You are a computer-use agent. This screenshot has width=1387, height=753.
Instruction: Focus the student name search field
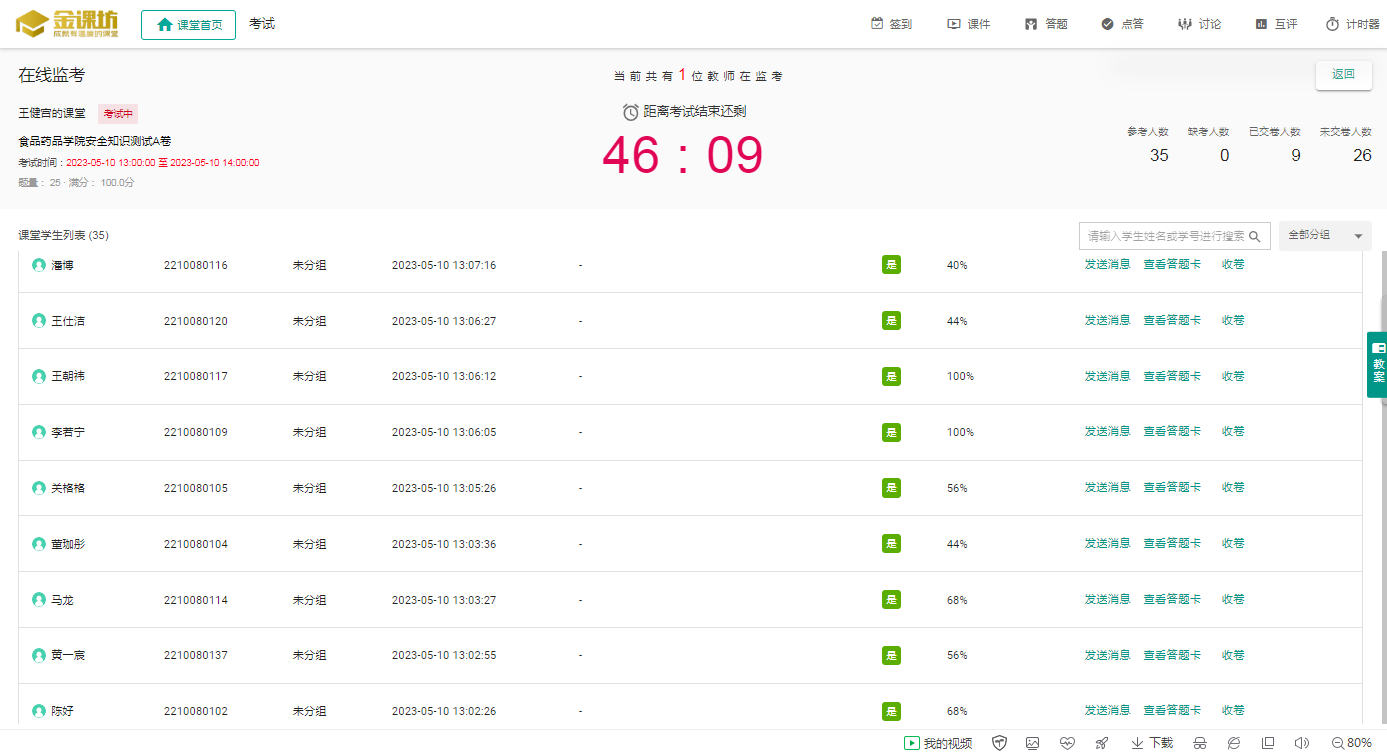click(x=1165, y=236)
